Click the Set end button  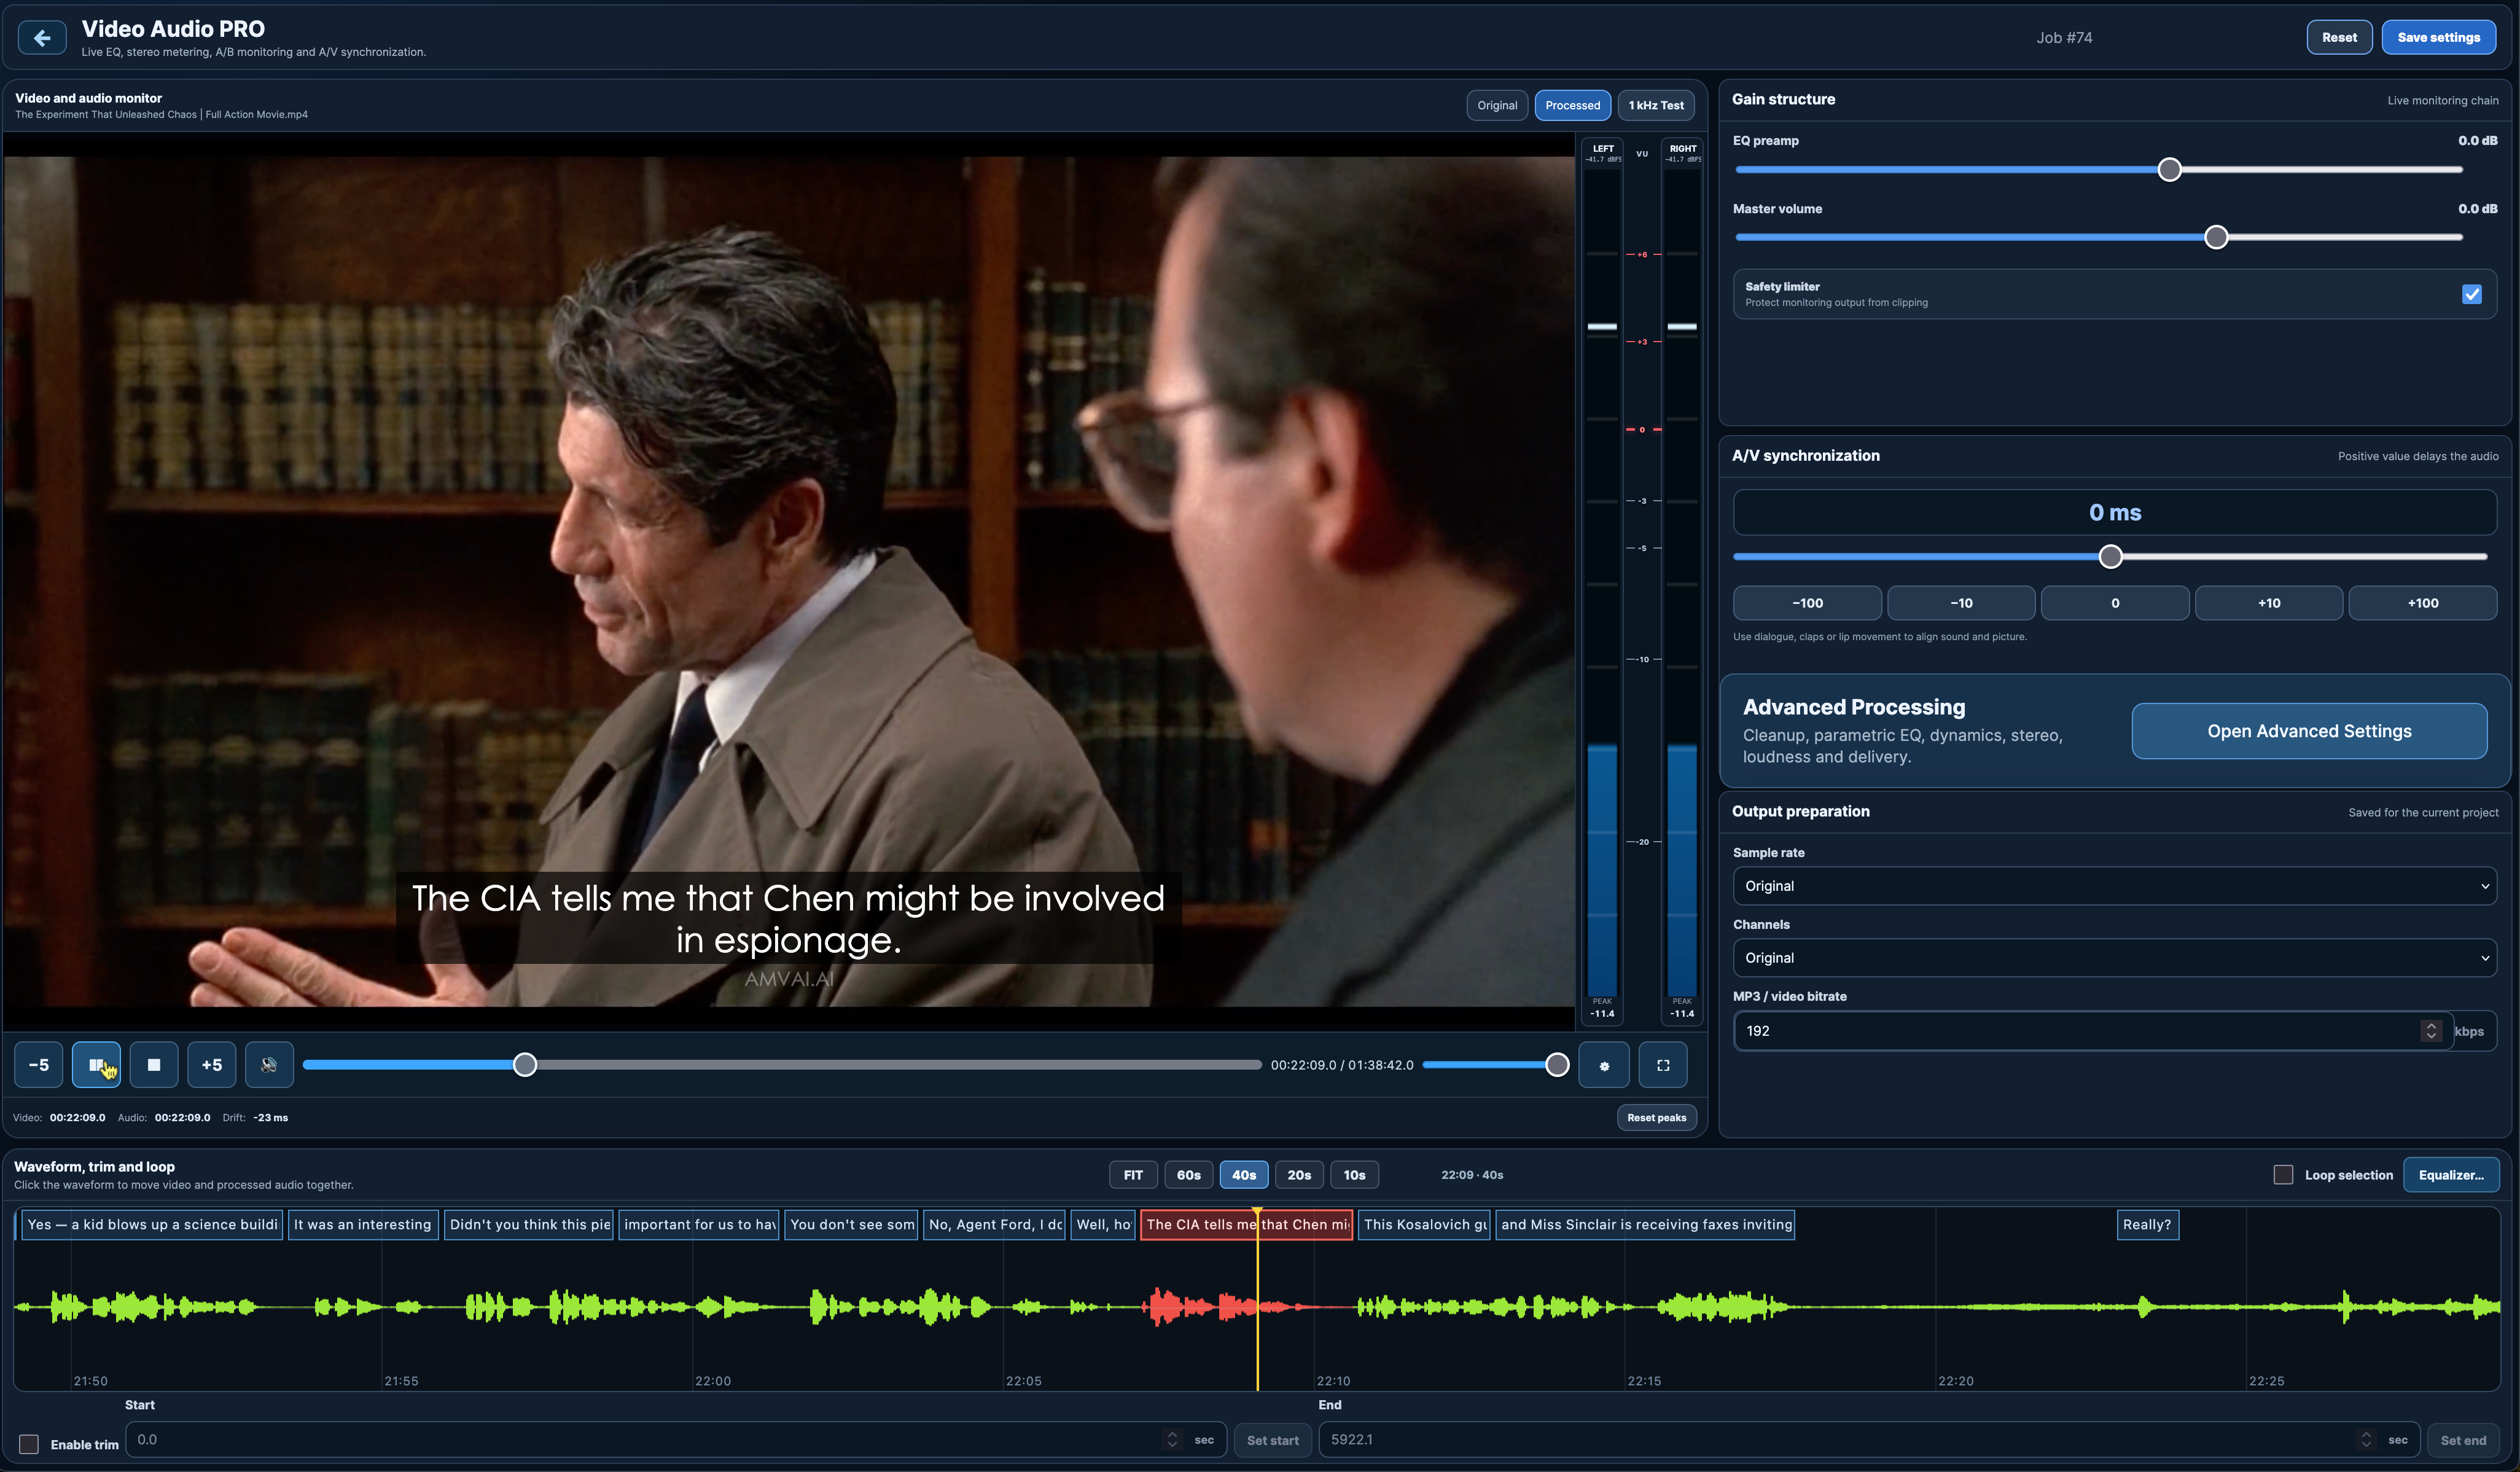(2463, 1441)
